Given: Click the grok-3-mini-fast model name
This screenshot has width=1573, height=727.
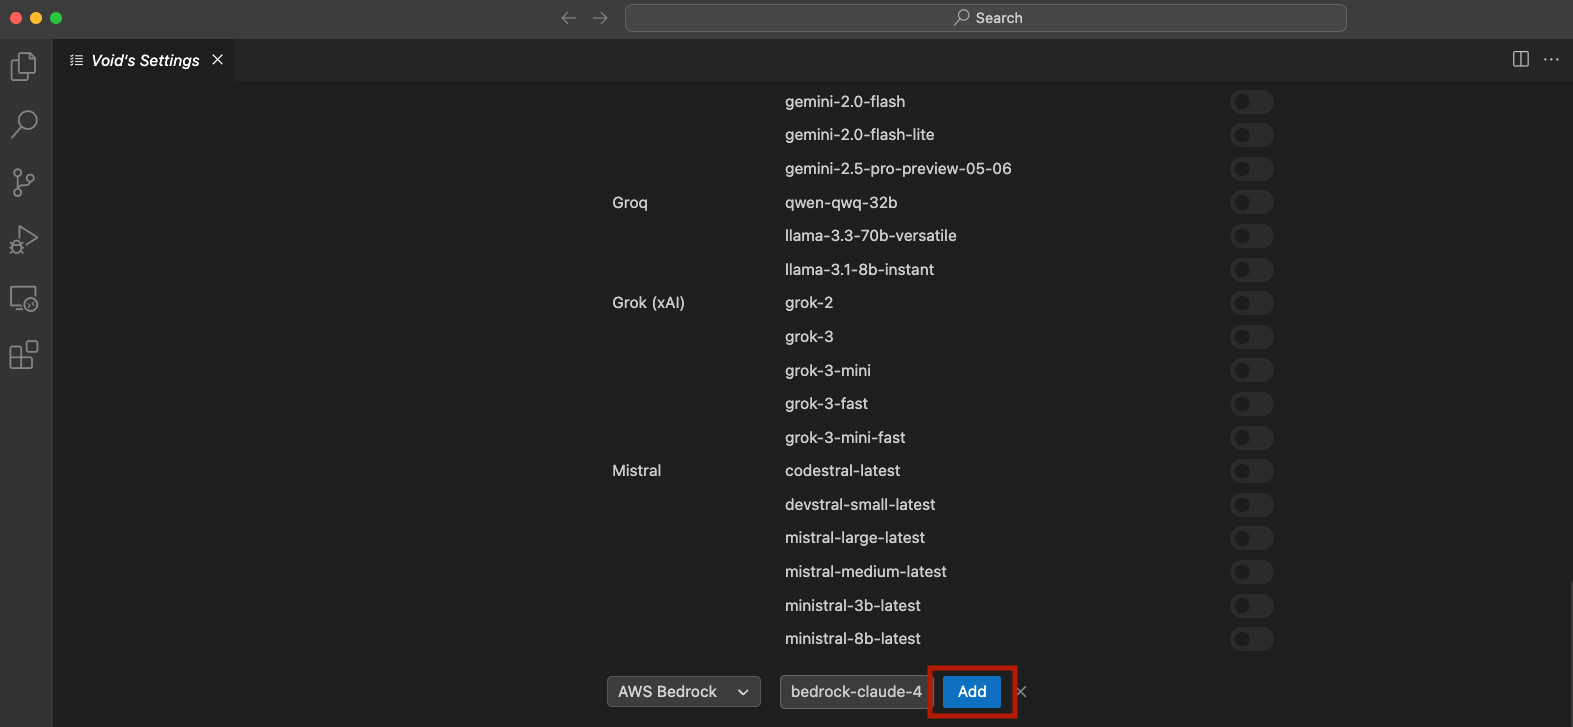Looking at the screenshot, I should (845, 437).
